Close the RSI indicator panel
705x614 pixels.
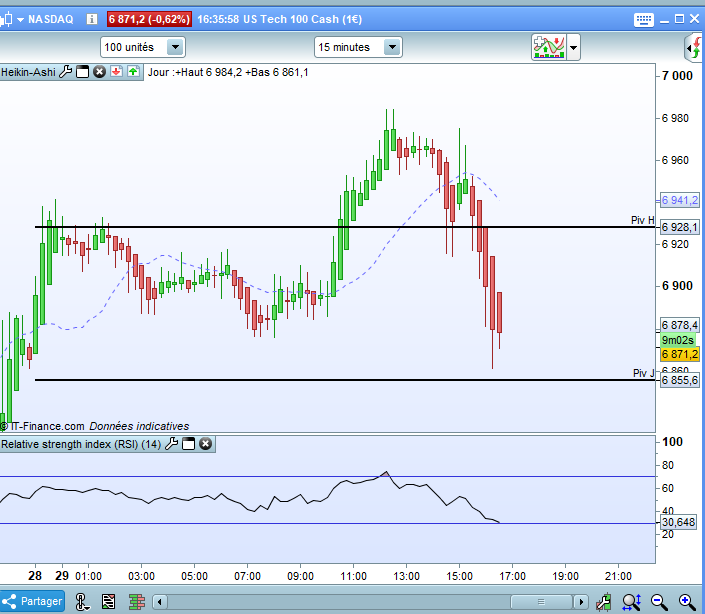[205, 444]
